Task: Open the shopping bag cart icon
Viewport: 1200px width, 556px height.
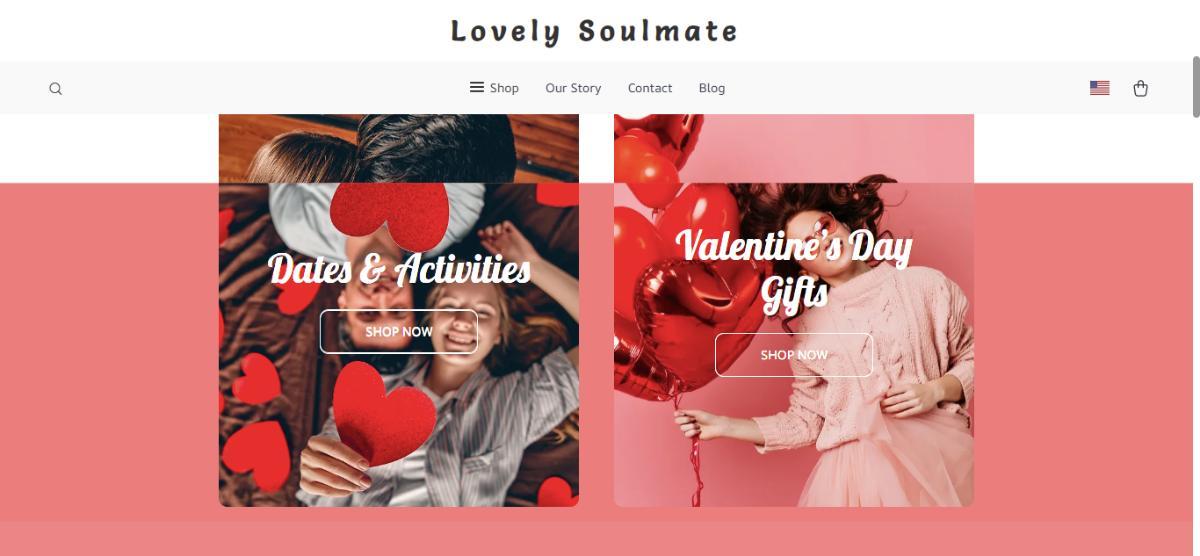Action: (x=1140, y=88)
